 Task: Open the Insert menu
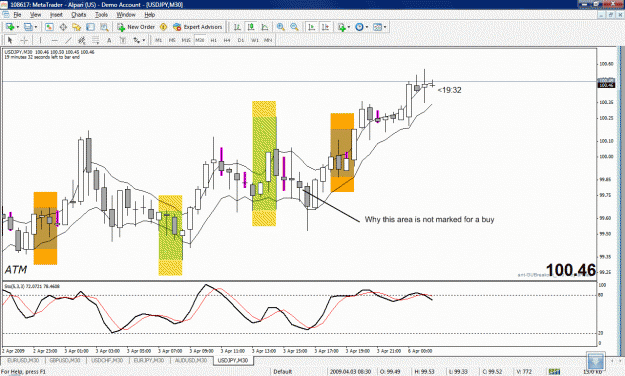56,15
